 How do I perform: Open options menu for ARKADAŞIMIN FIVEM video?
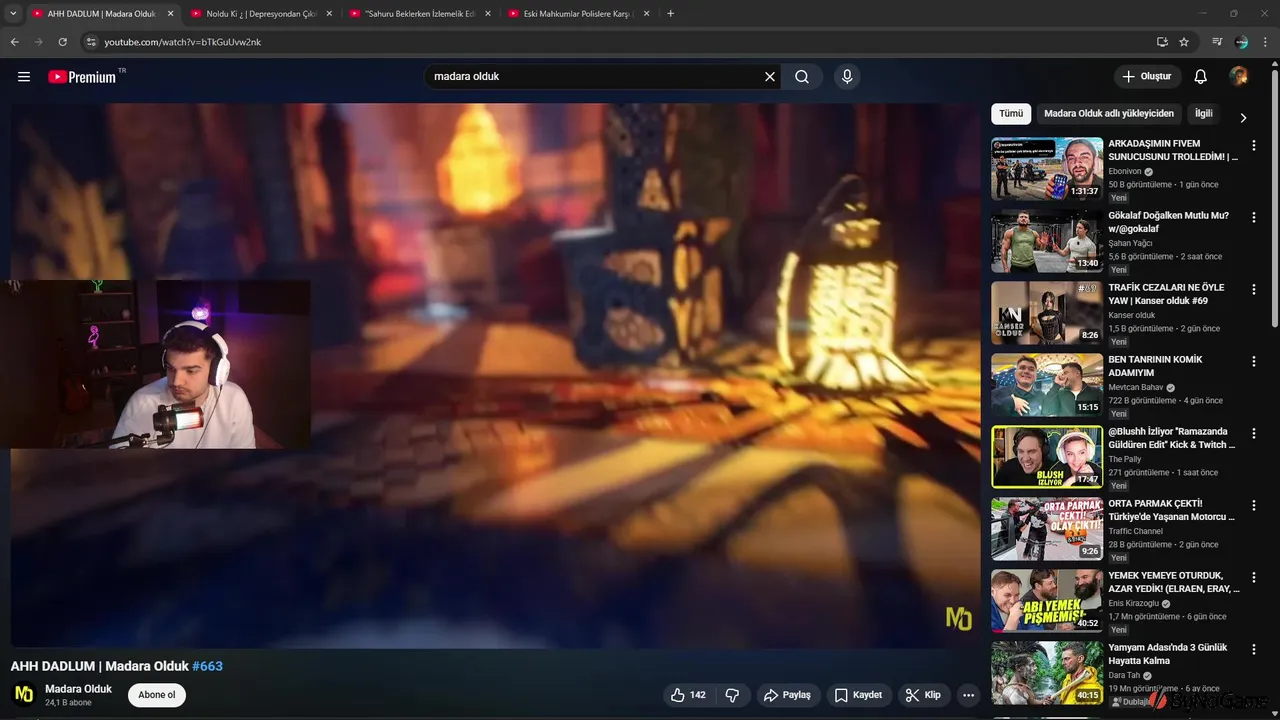(1253, 146)
